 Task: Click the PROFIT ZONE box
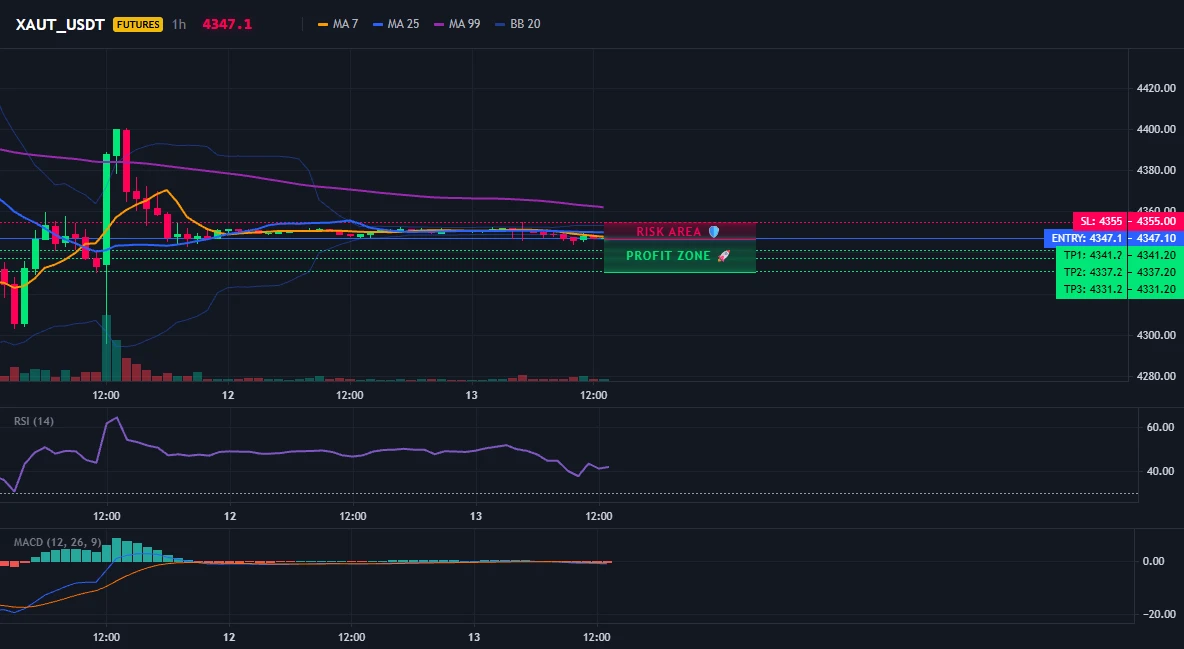click(x=680, y=256)
